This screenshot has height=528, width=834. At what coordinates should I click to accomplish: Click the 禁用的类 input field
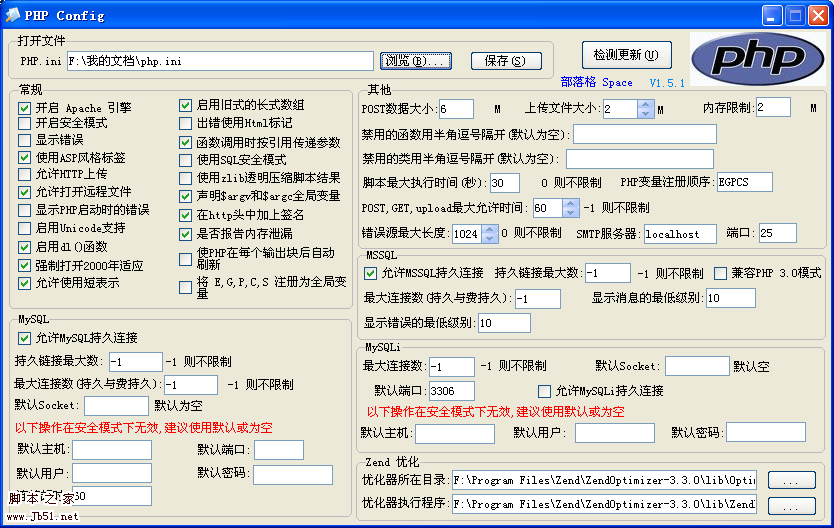click(x=639, y=159)
